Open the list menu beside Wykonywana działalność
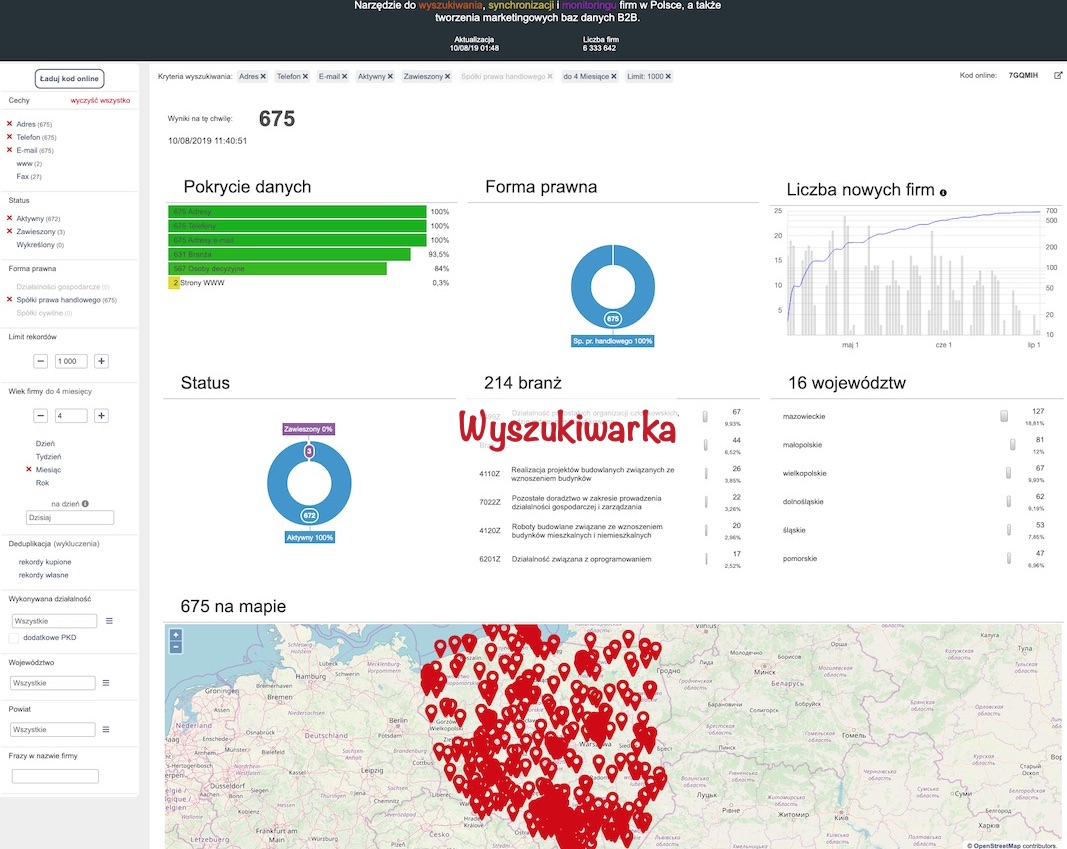1067x849 pixels. tap(109, 621)
